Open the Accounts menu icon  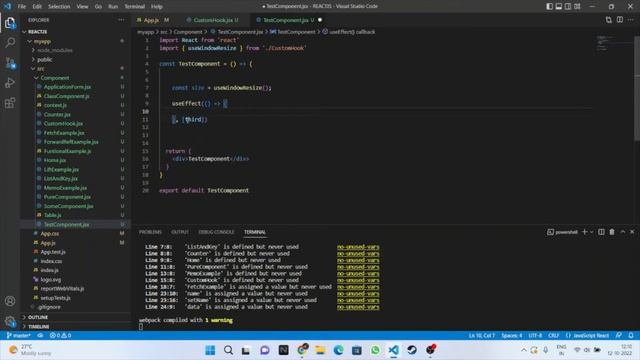point(10,301)
